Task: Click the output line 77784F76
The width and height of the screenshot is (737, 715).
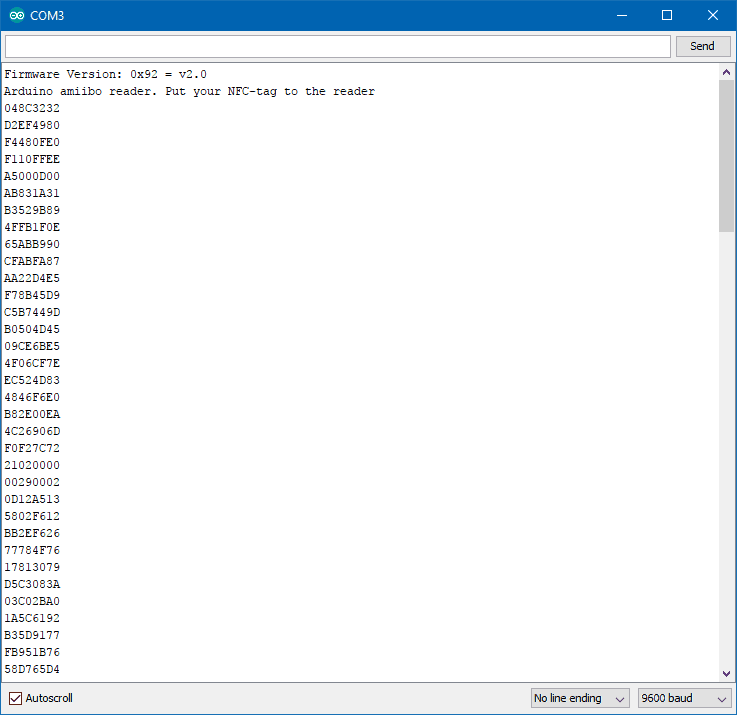Action: (32, 550)
